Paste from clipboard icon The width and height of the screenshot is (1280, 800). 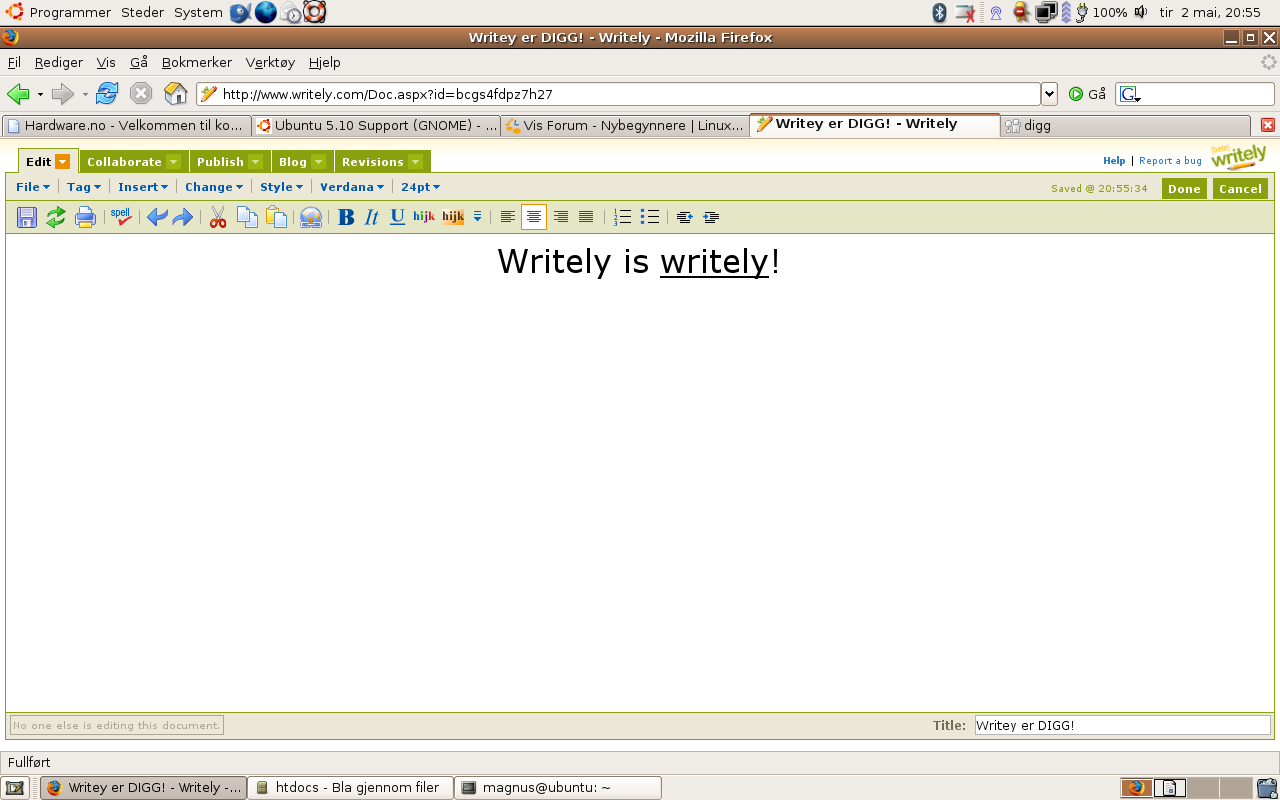pos(276,217)
